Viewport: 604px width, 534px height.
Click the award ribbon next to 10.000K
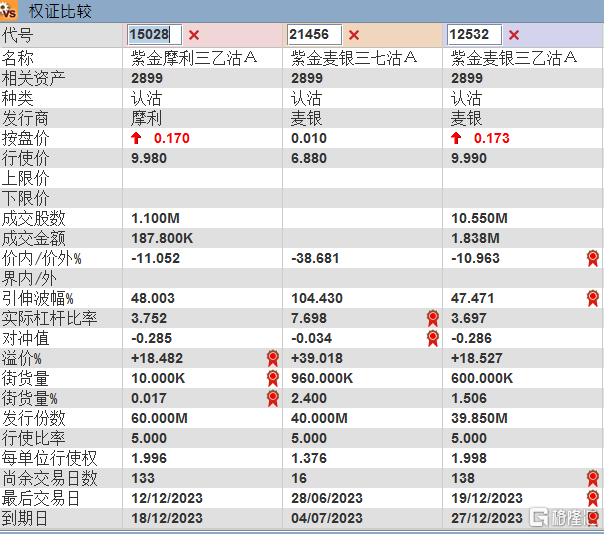tap(273, 378)
